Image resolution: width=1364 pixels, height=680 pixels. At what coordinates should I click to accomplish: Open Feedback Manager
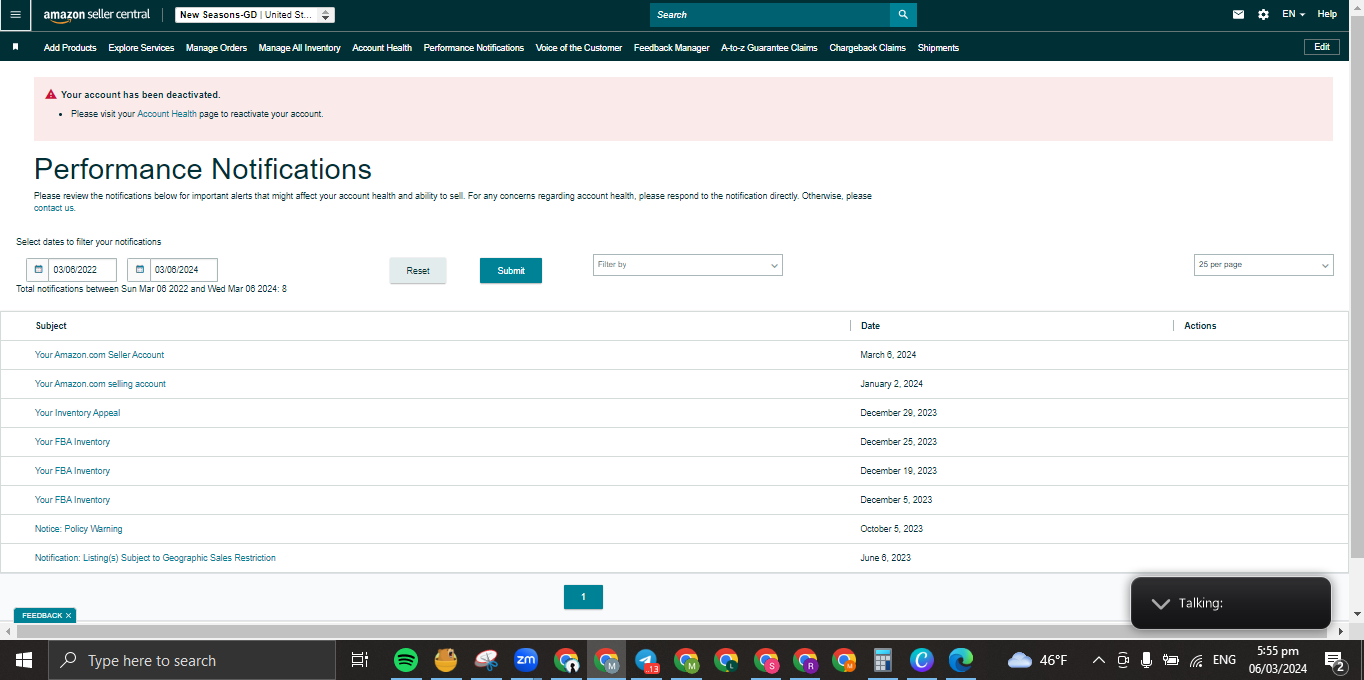coord(671,48)
